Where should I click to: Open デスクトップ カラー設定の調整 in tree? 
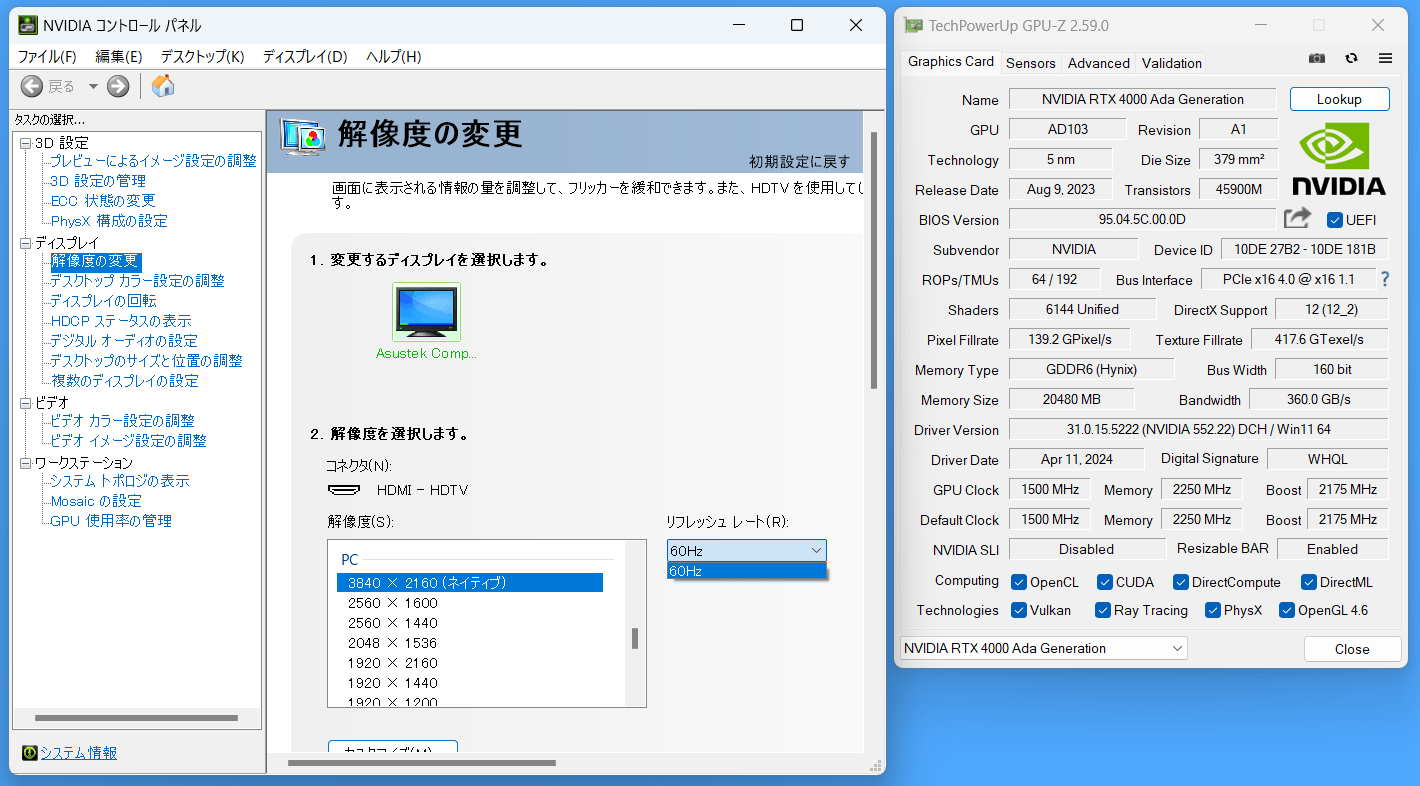pyautogui.click(x=137, y=281)
